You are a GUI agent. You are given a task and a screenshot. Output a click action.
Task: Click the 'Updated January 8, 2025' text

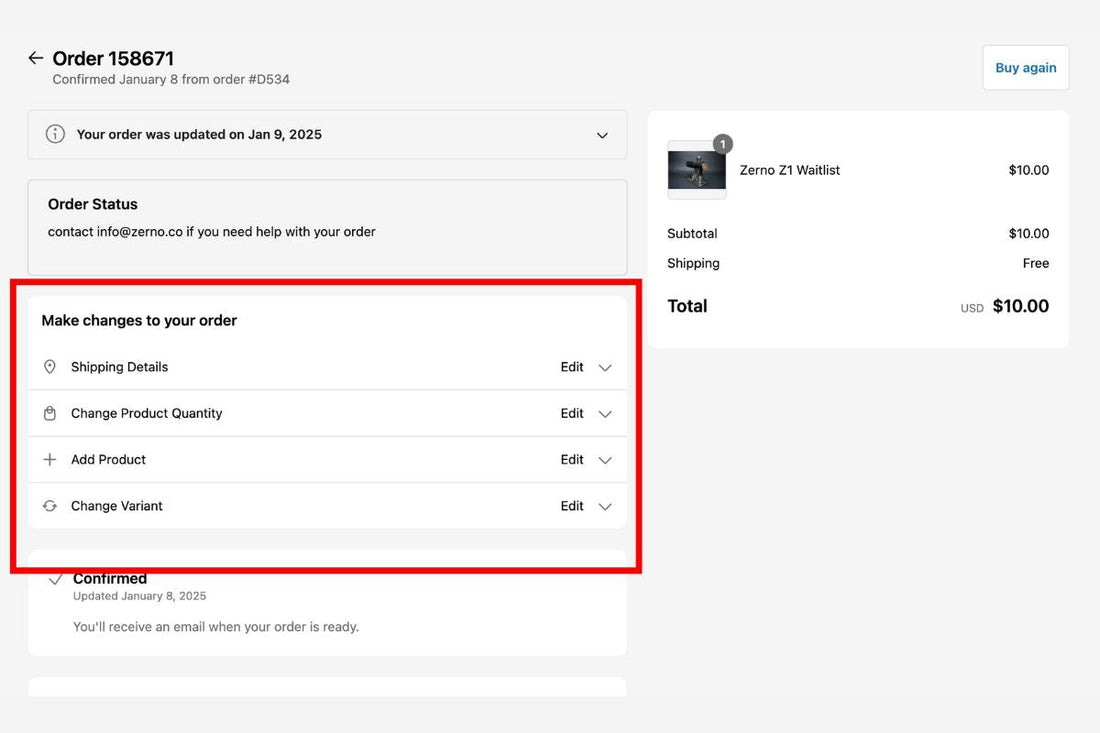click(x=140, y=596)
